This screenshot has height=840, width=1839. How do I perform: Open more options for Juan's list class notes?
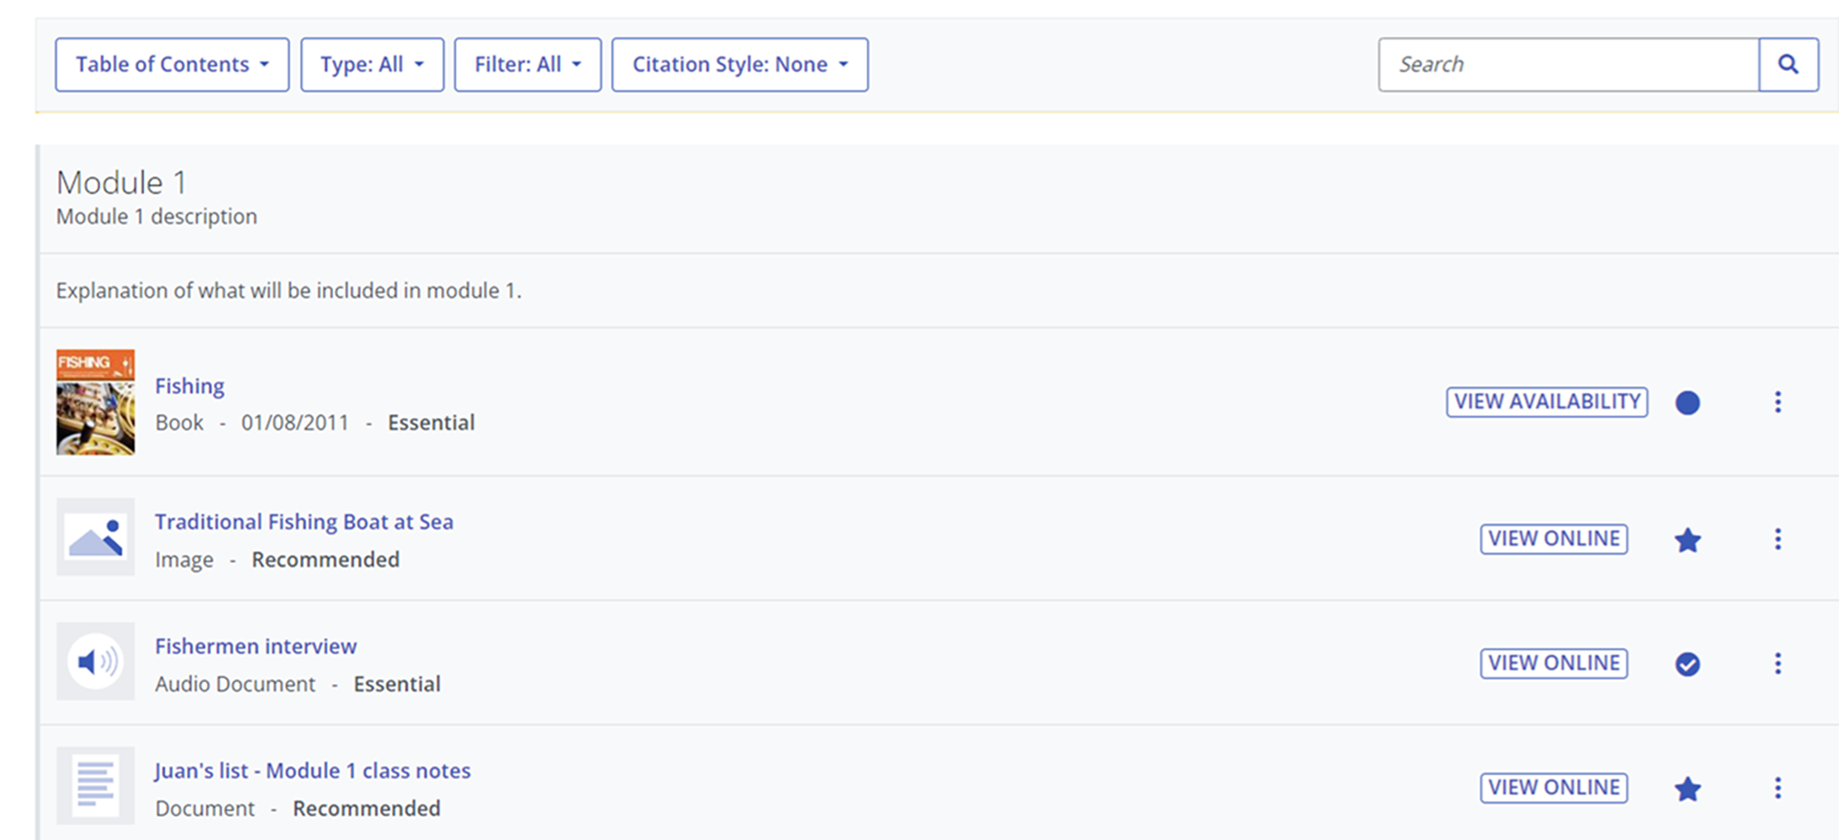1777,788
